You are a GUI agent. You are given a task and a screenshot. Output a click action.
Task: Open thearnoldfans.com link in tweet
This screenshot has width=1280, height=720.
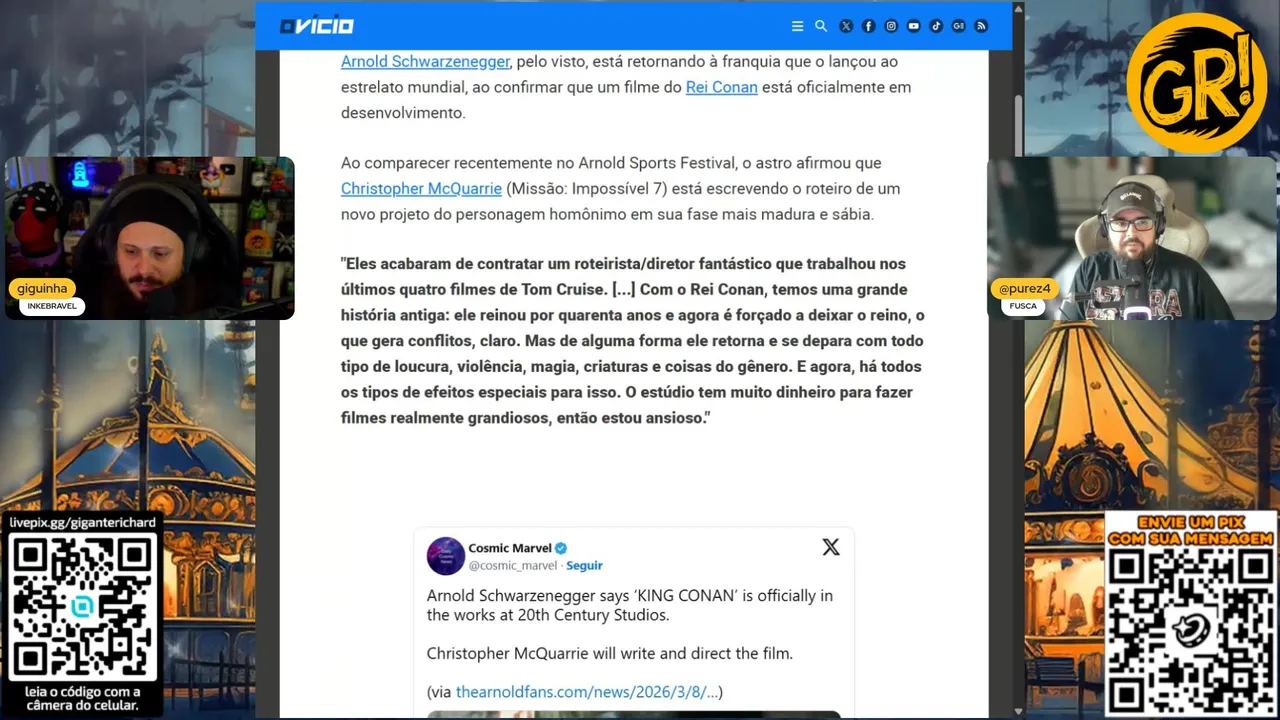[x=586, y=692]
